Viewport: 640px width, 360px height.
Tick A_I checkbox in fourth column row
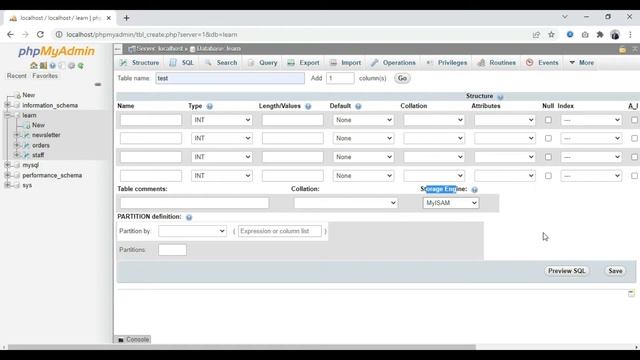[634, 176]
